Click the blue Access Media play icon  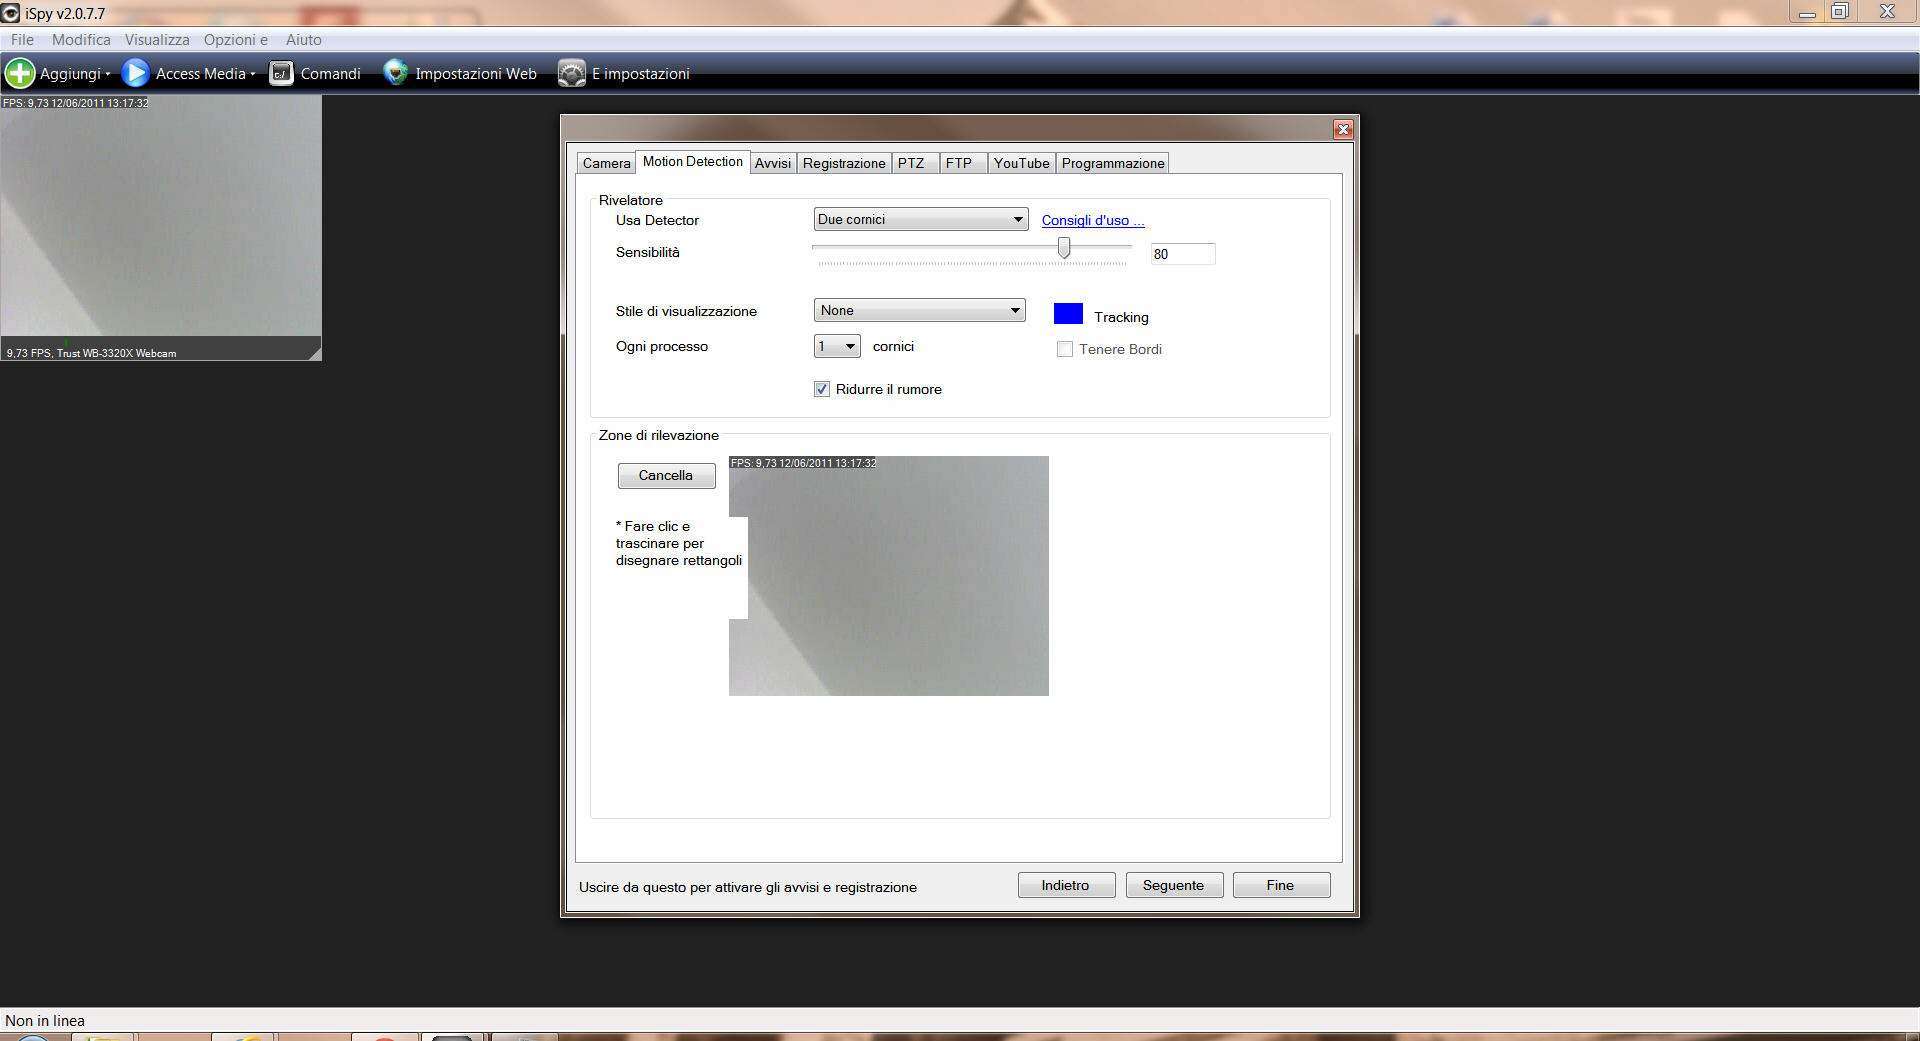point(135,73)
